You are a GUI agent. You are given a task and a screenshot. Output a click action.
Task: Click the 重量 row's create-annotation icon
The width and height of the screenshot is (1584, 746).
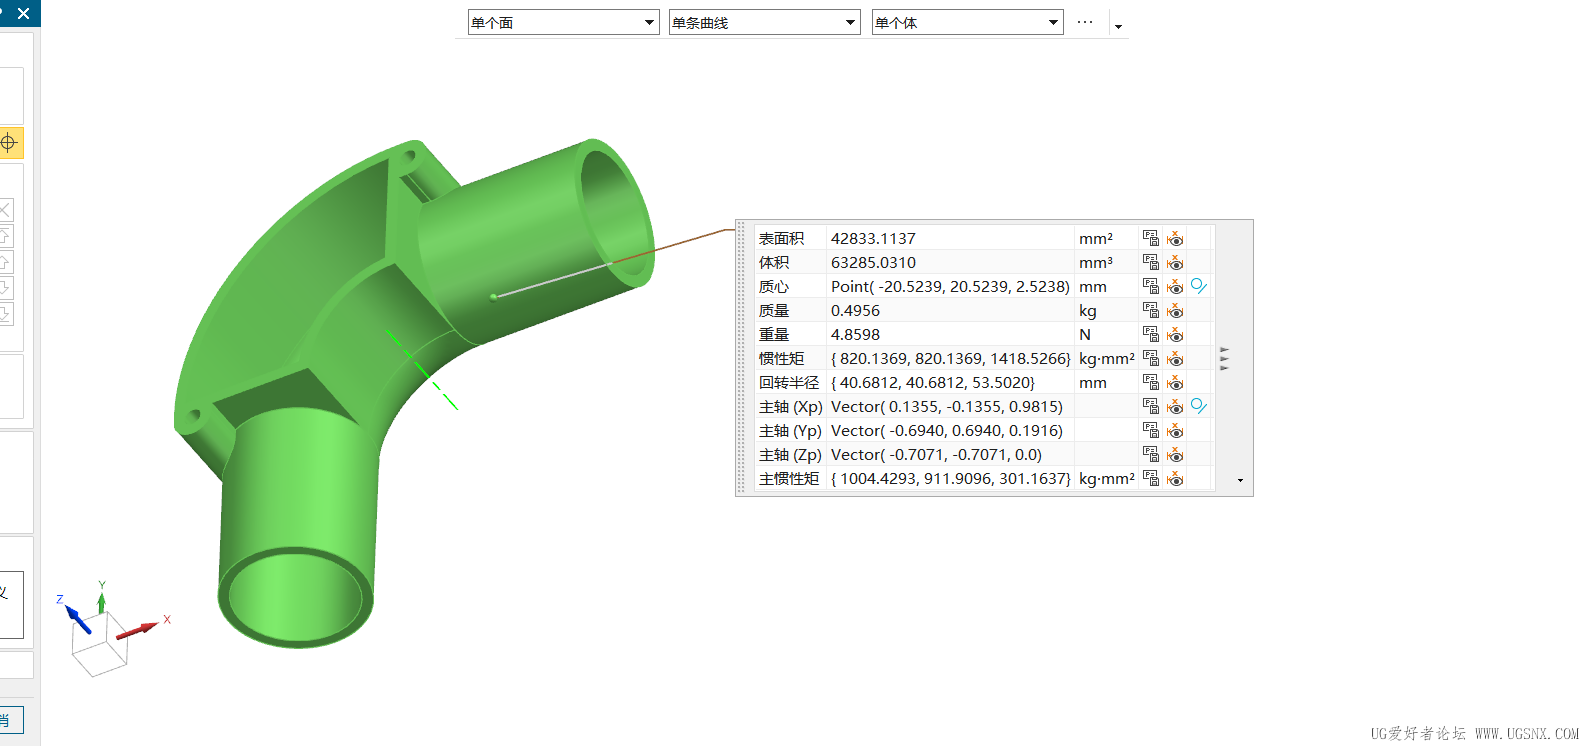pyautogui.click(x=1151, y=334)
